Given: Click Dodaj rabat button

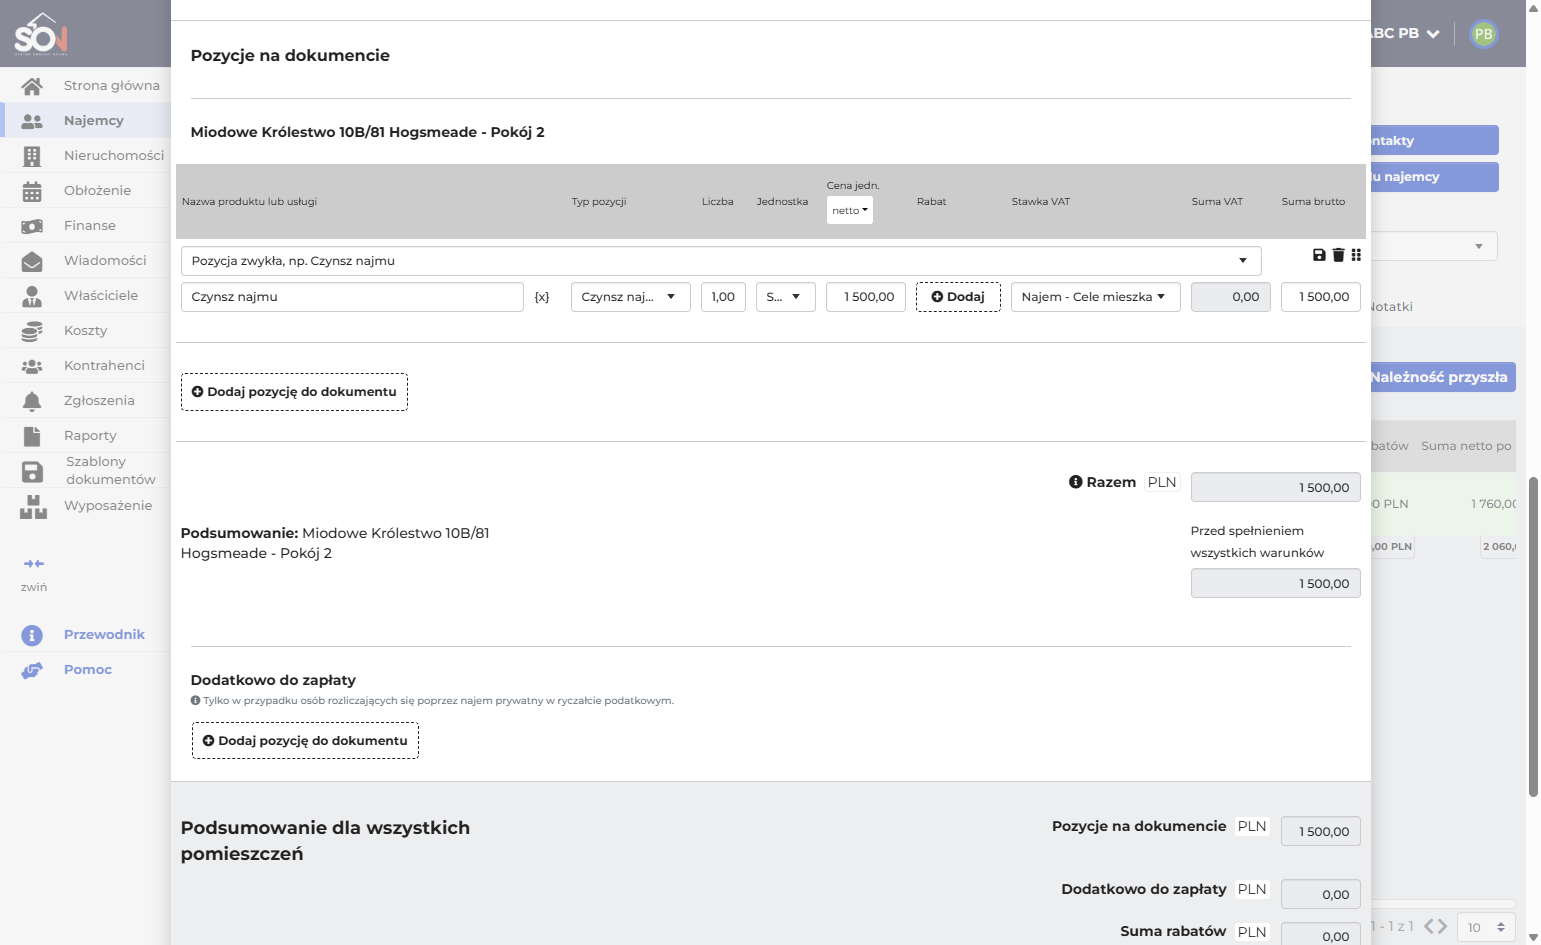Looking at the screenshot, I should [x=958, y=297].
